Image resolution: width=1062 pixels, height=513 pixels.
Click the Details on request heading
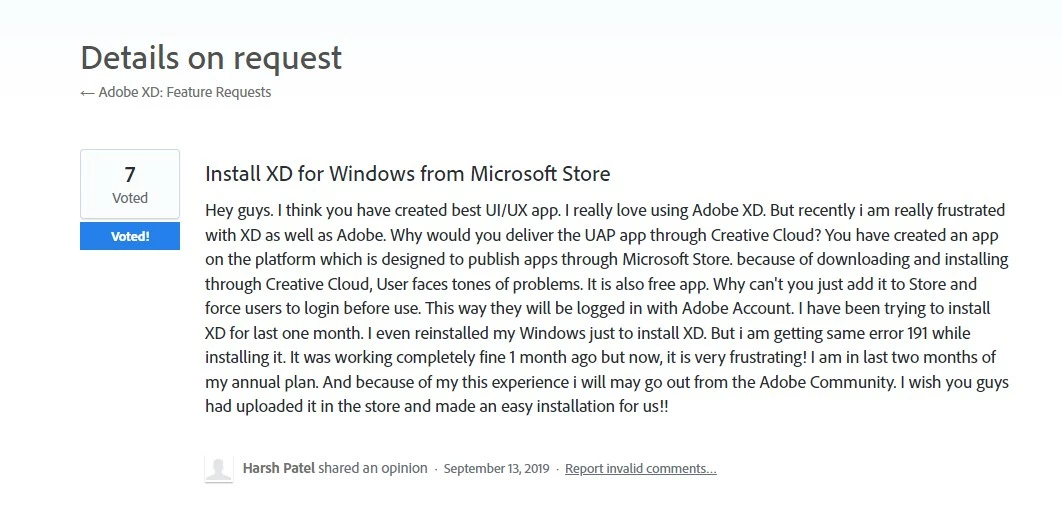211,58
